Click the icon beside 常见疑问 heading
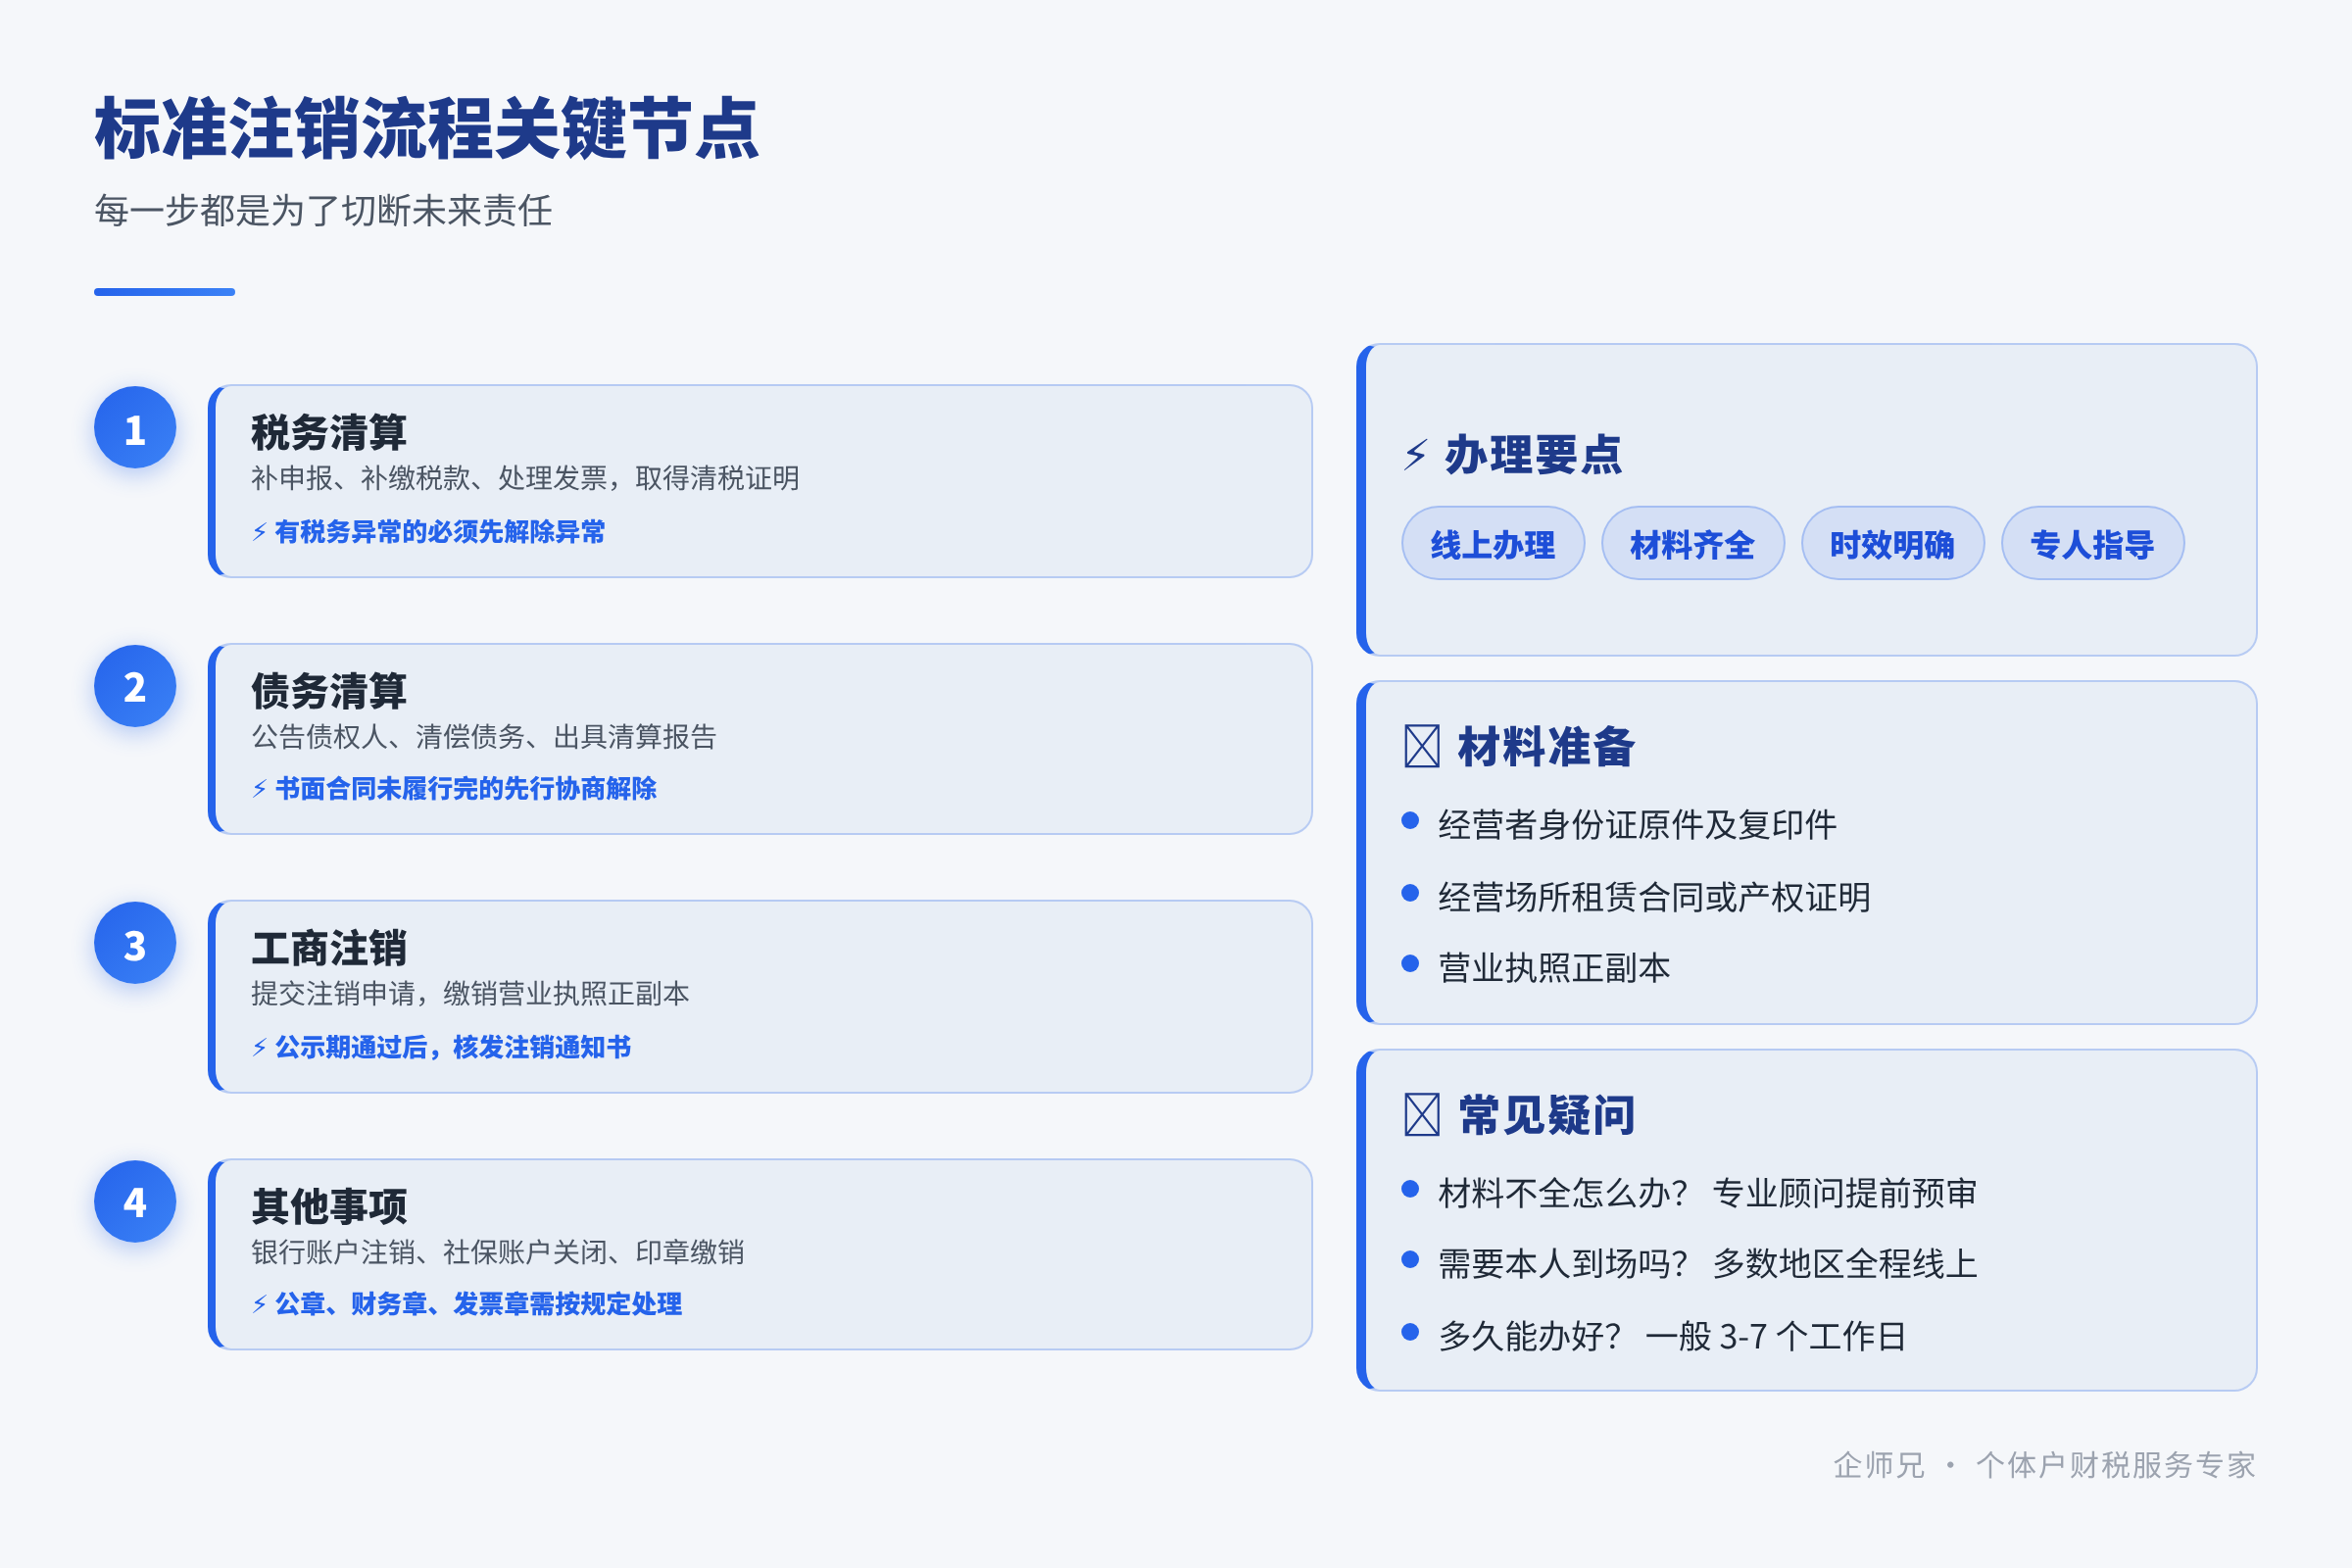 tap(1422, 1115)
